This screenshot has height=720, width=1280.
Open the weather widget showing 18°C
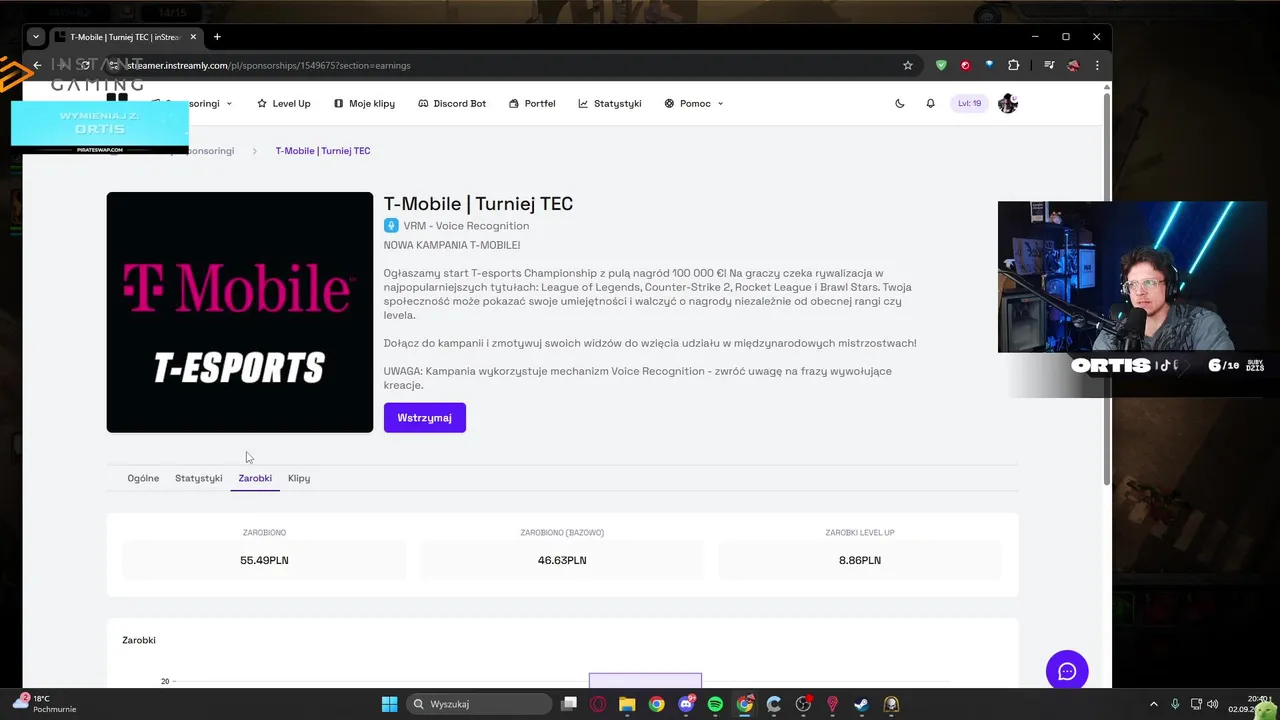pos(45,703)
